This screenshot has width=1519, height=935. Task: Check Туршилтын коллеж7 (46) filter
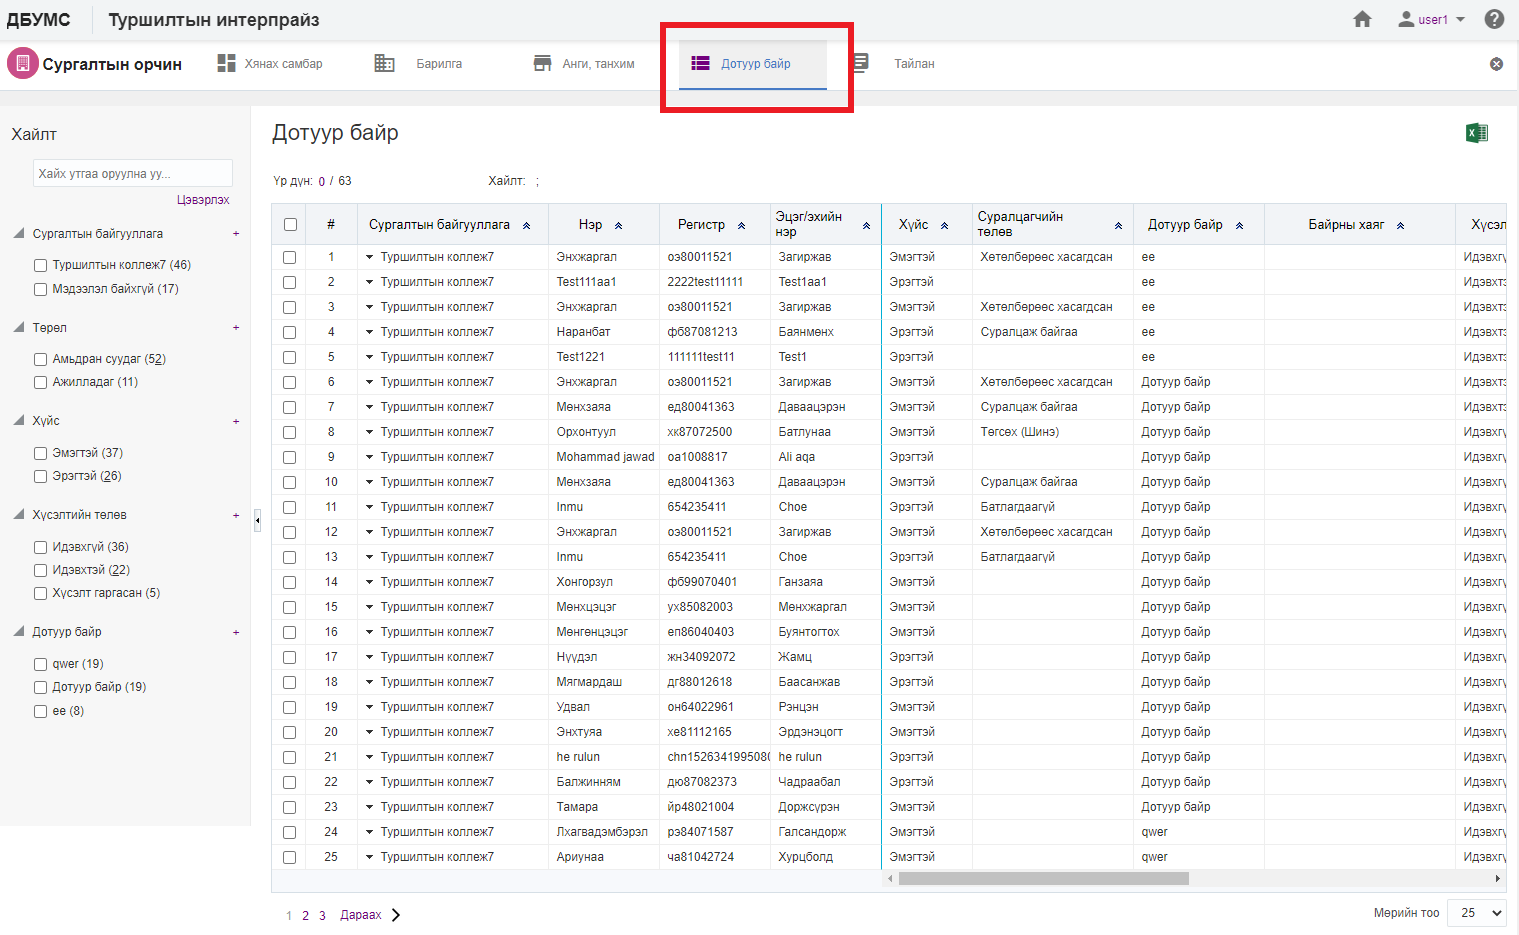tap(41, 266)
